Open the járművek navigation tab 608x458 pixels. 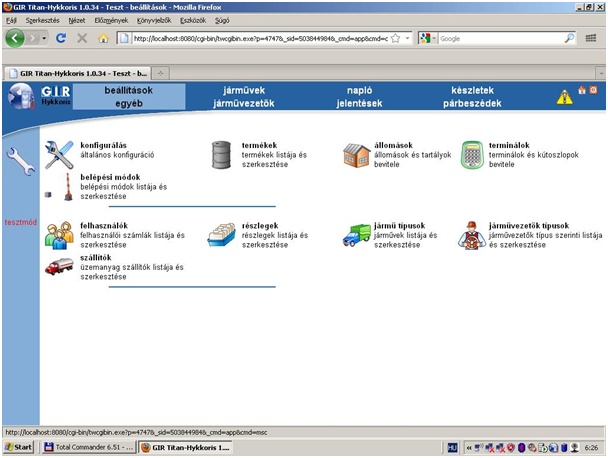tap(244, 90)
